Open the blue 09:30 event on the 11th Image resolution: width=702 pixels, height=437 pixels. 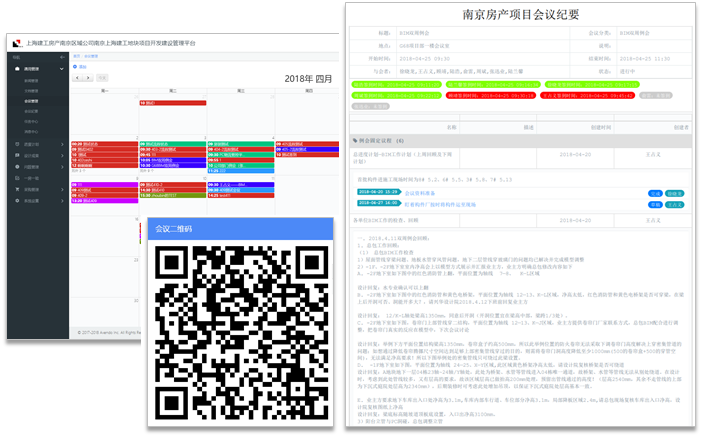click(241, 184)
